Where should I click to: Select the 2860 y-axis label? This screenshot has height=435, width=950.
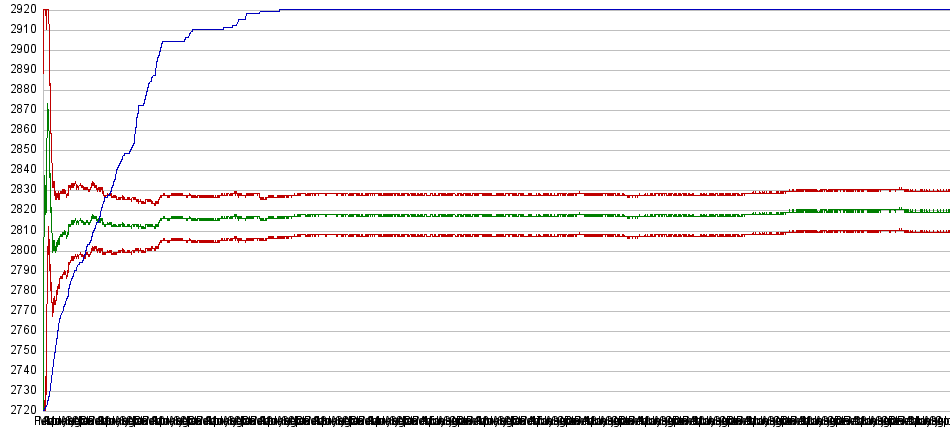tap(20, 129)
